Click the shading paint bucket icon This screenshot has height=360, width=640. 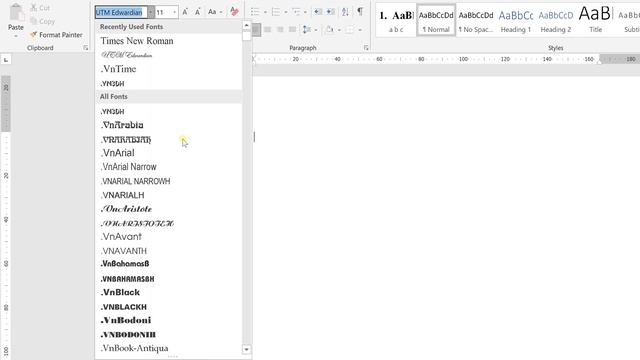click(x=329, y=29)
